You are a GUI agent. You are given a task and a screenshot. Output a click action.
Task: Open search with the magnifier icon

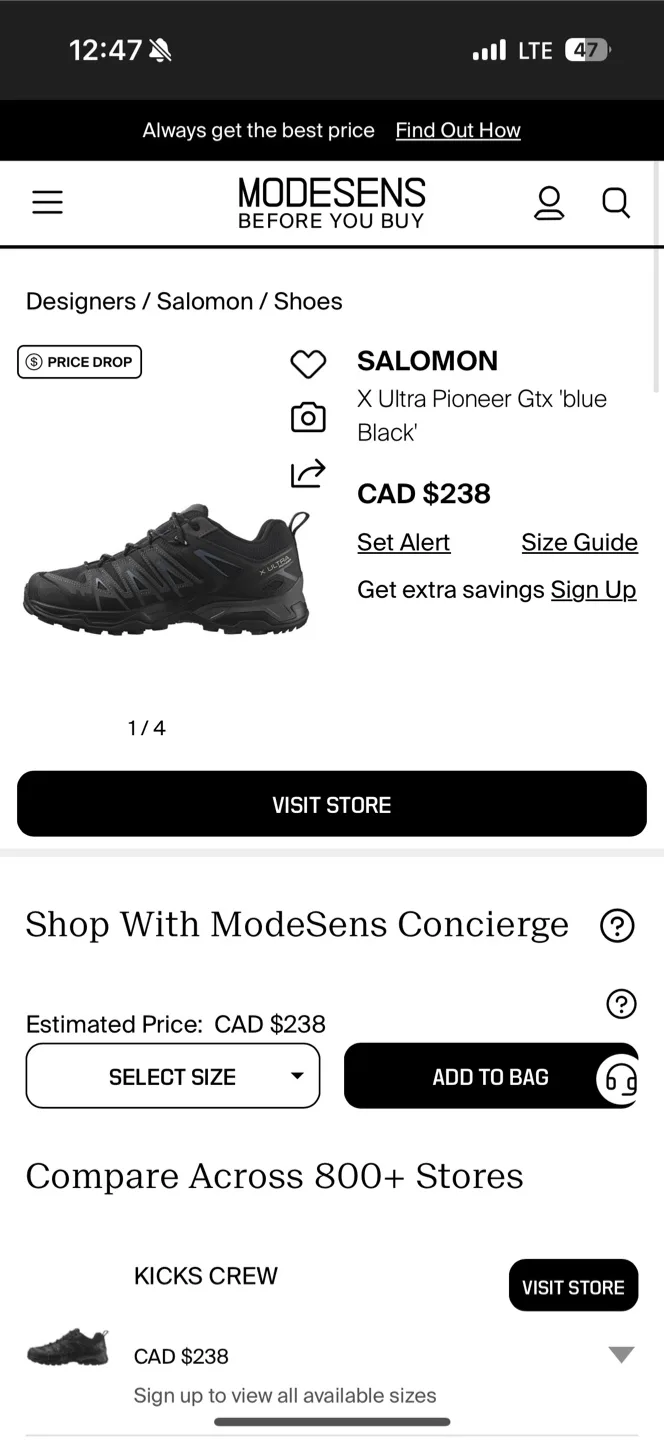[616, 203]
